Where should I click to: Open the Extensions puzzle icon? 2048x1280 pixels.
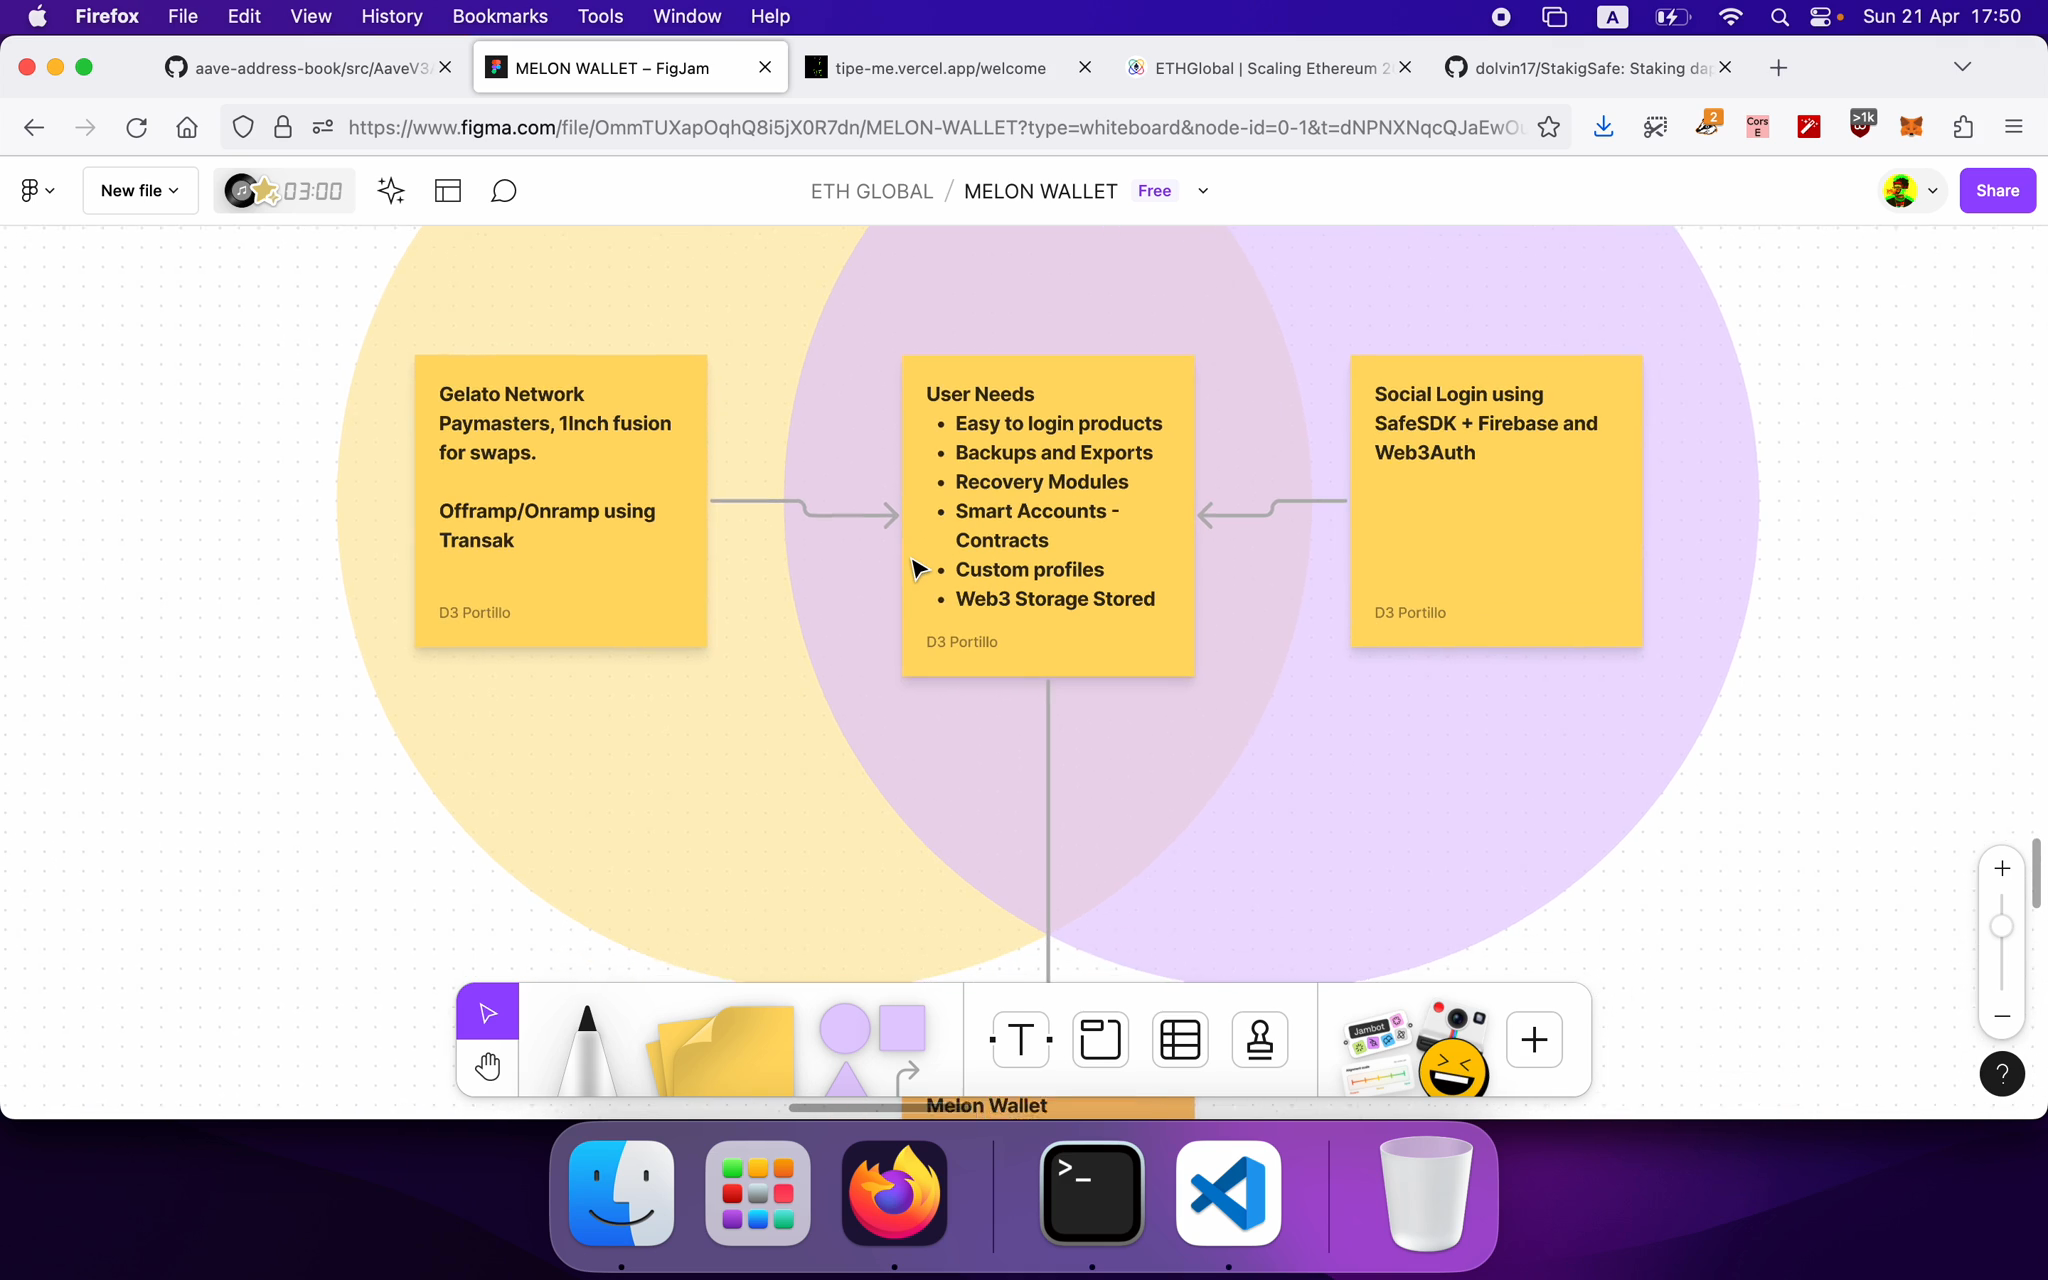tap(1963, 127)
